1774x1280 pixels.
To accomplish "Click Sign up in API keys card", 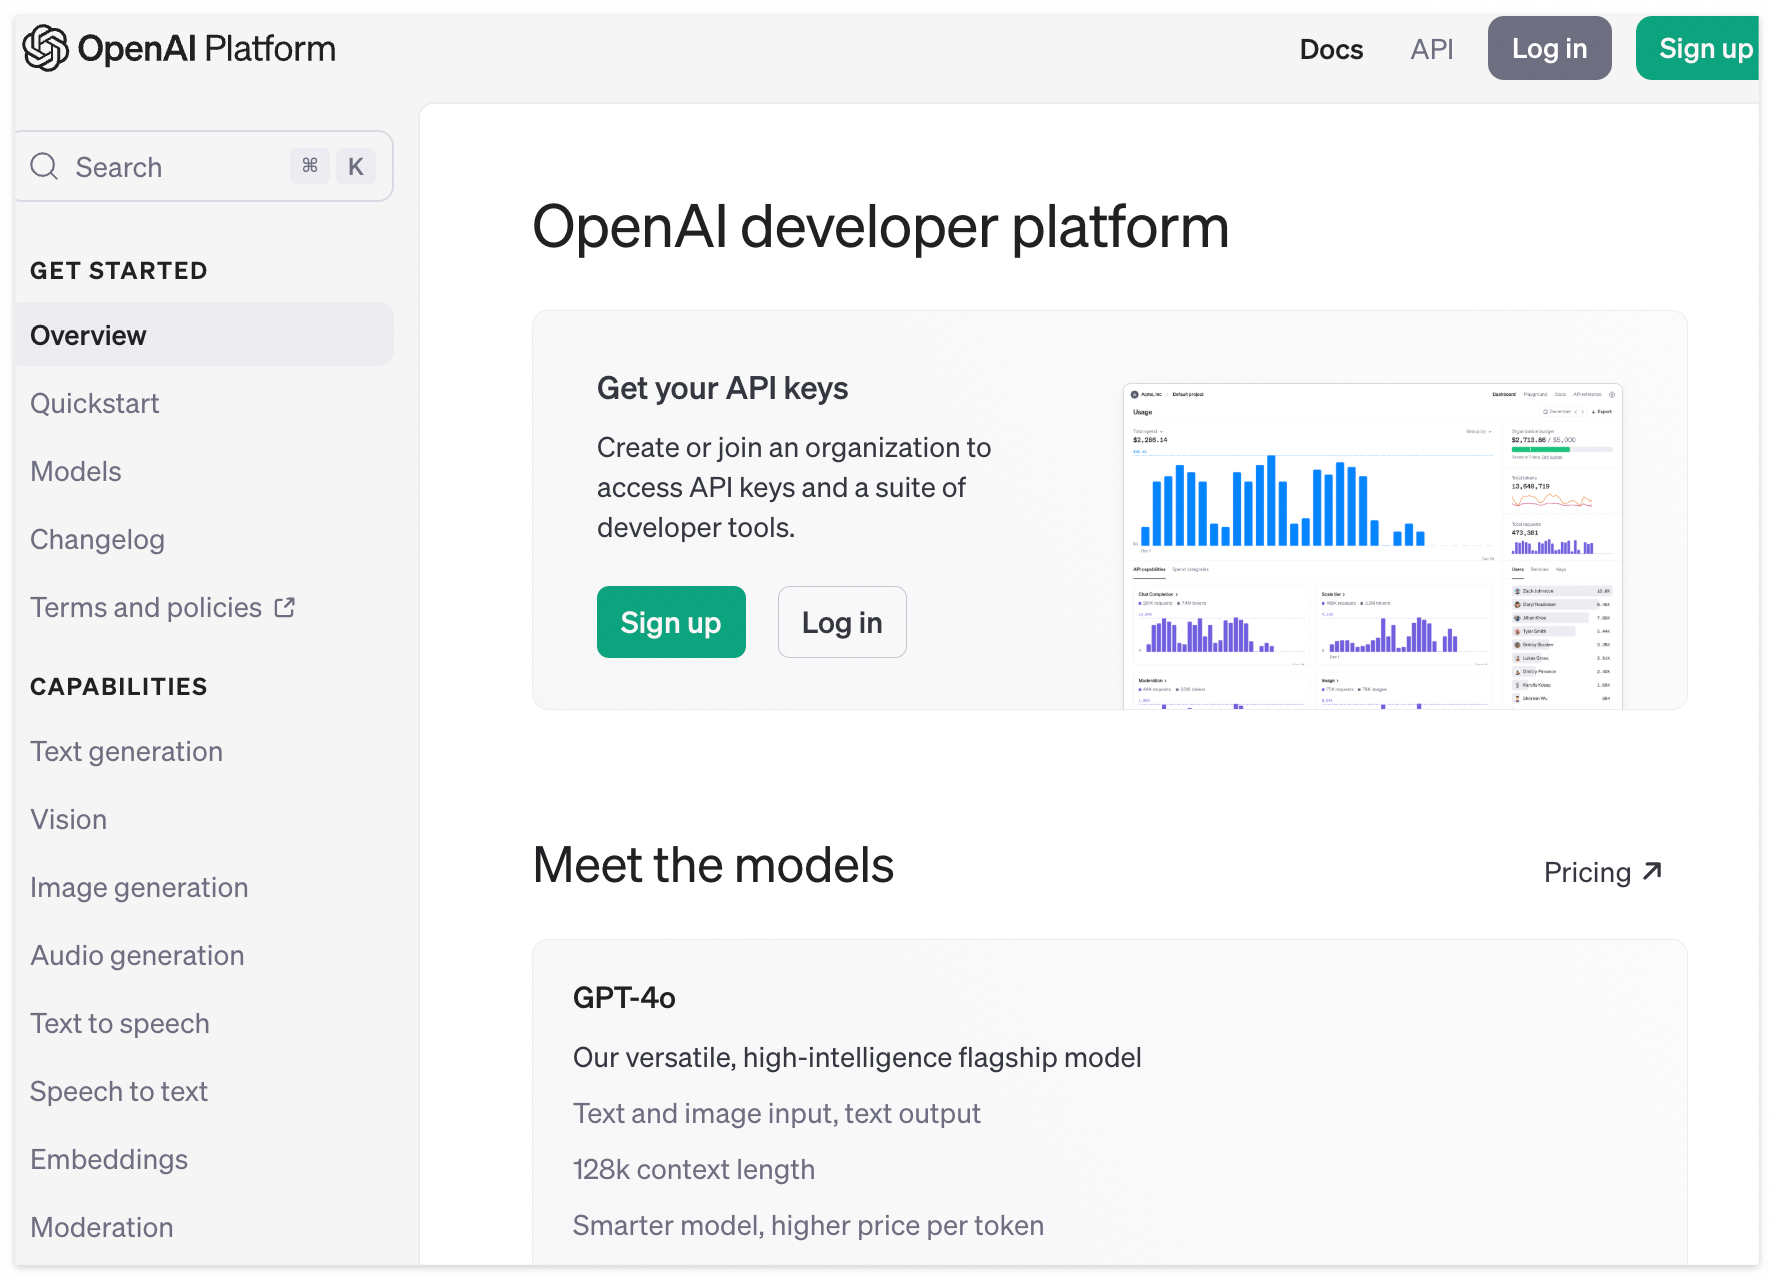I will tap(671, 622).
